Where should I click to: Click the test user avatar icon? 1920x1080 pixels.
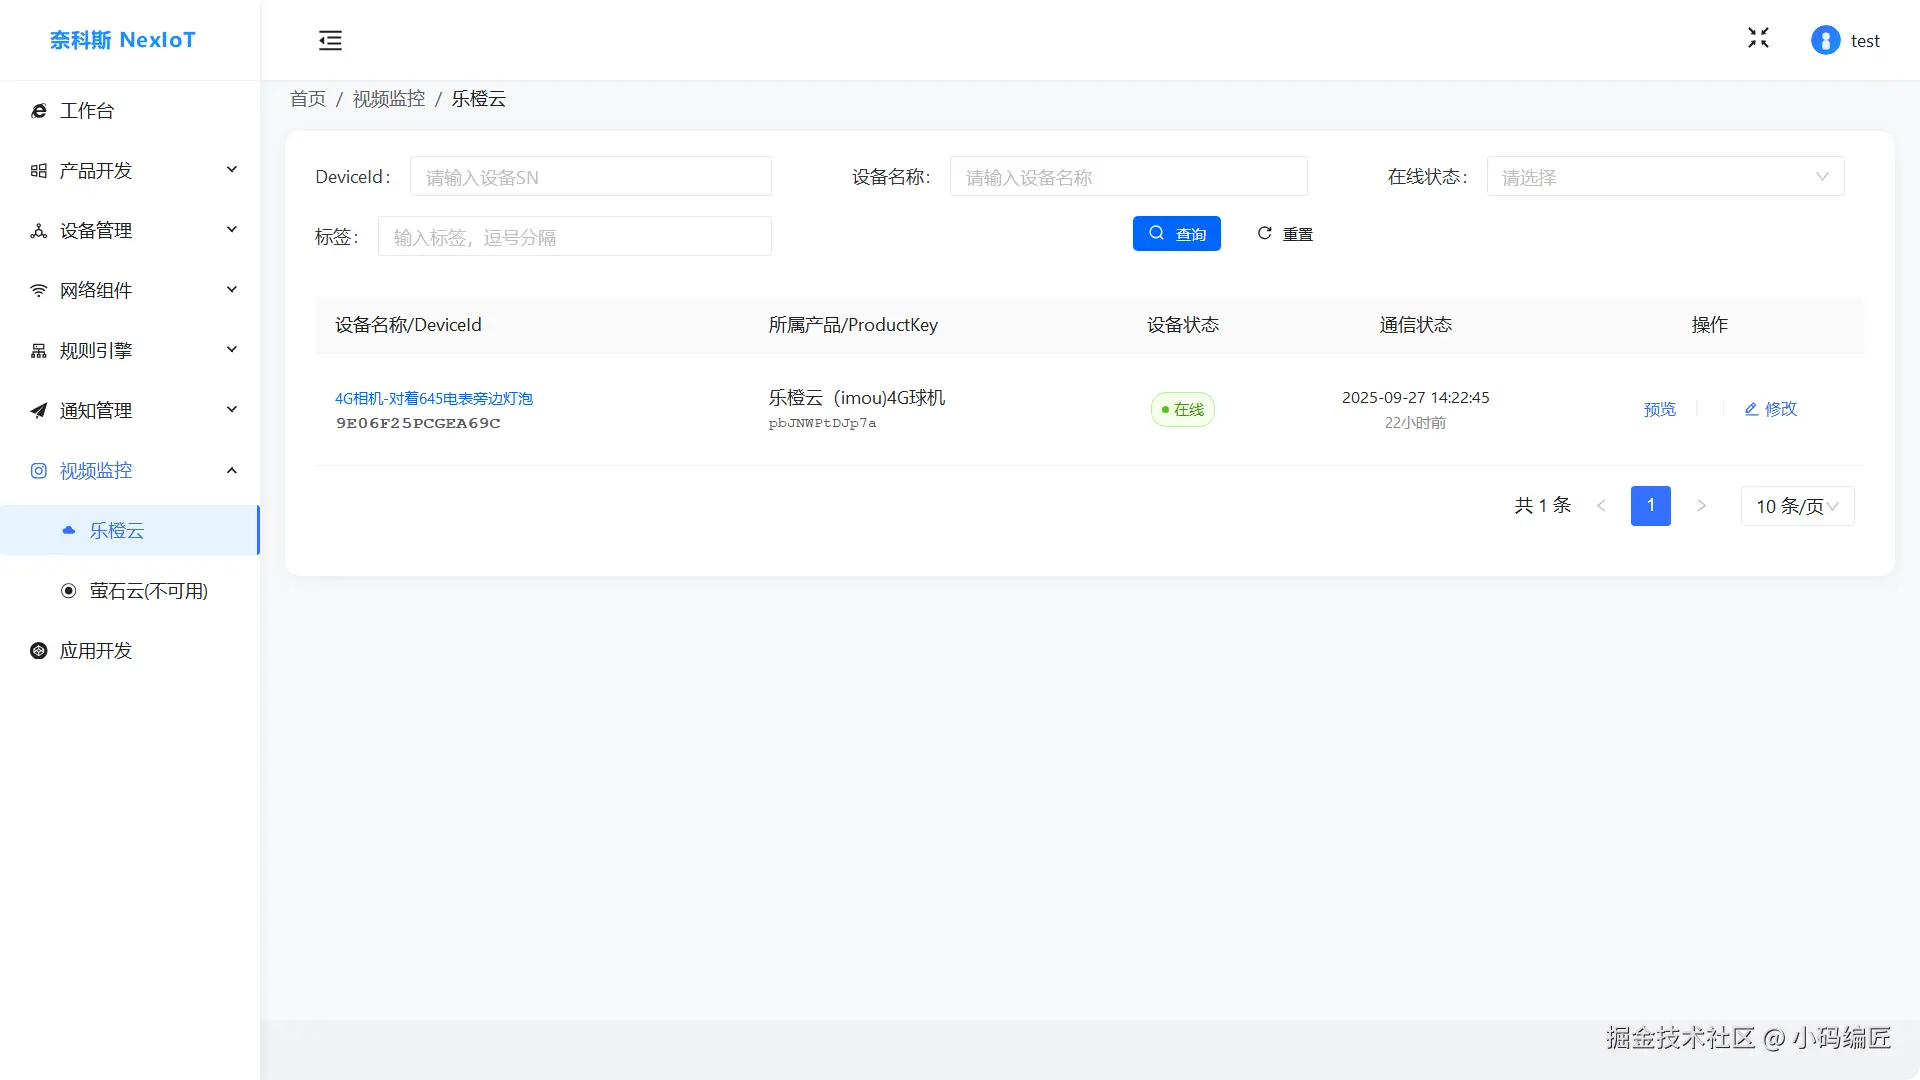[x=1825, y=40]
